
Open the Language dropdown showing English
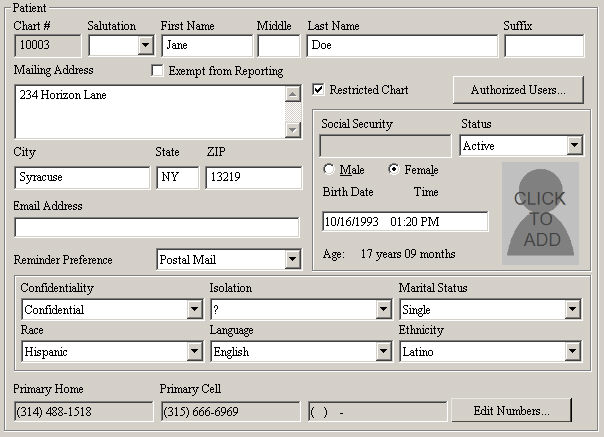pos(383,352)
